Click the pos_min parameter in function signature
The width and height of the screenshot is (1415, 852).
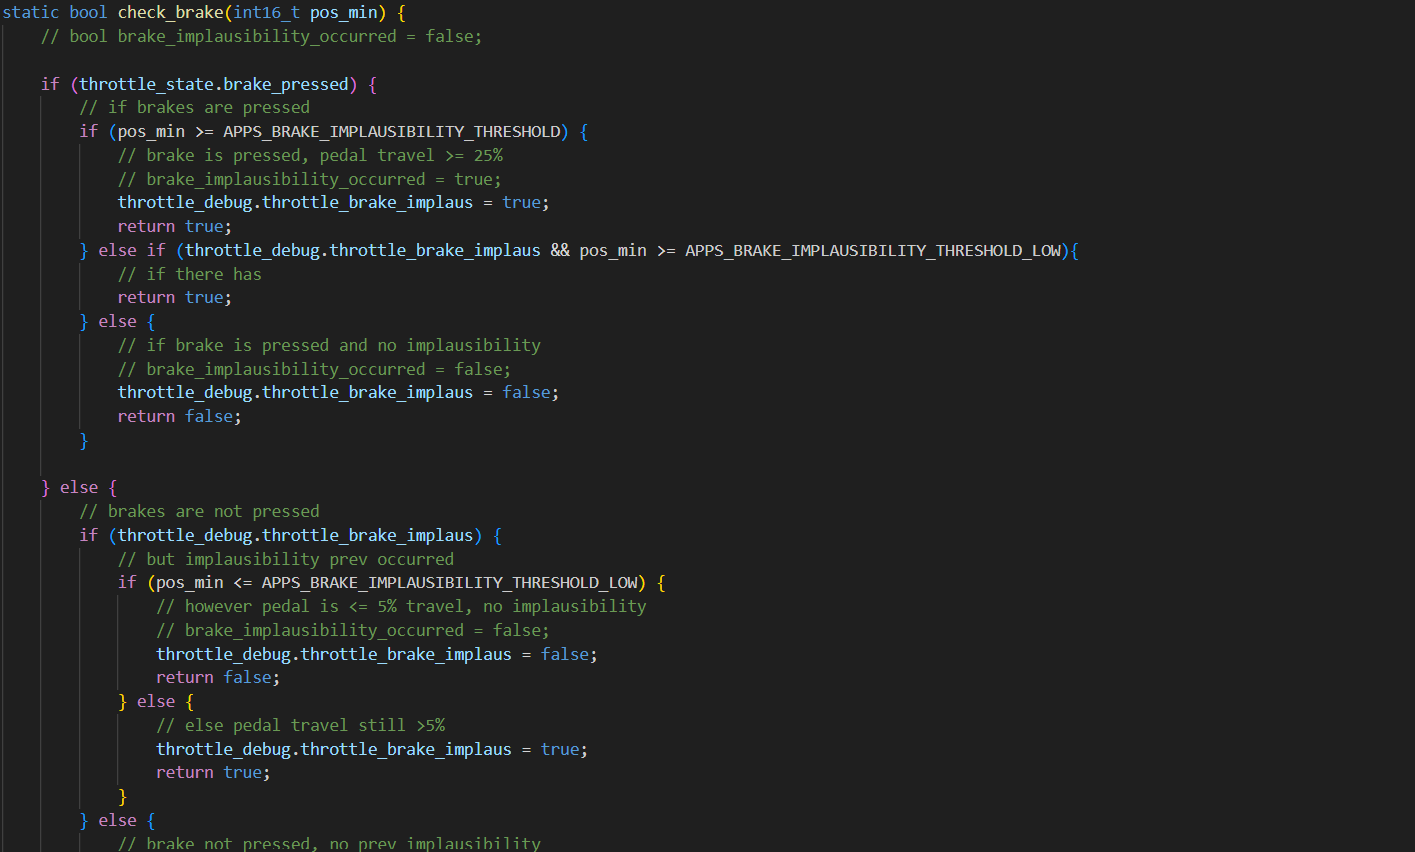coord(343,13)
